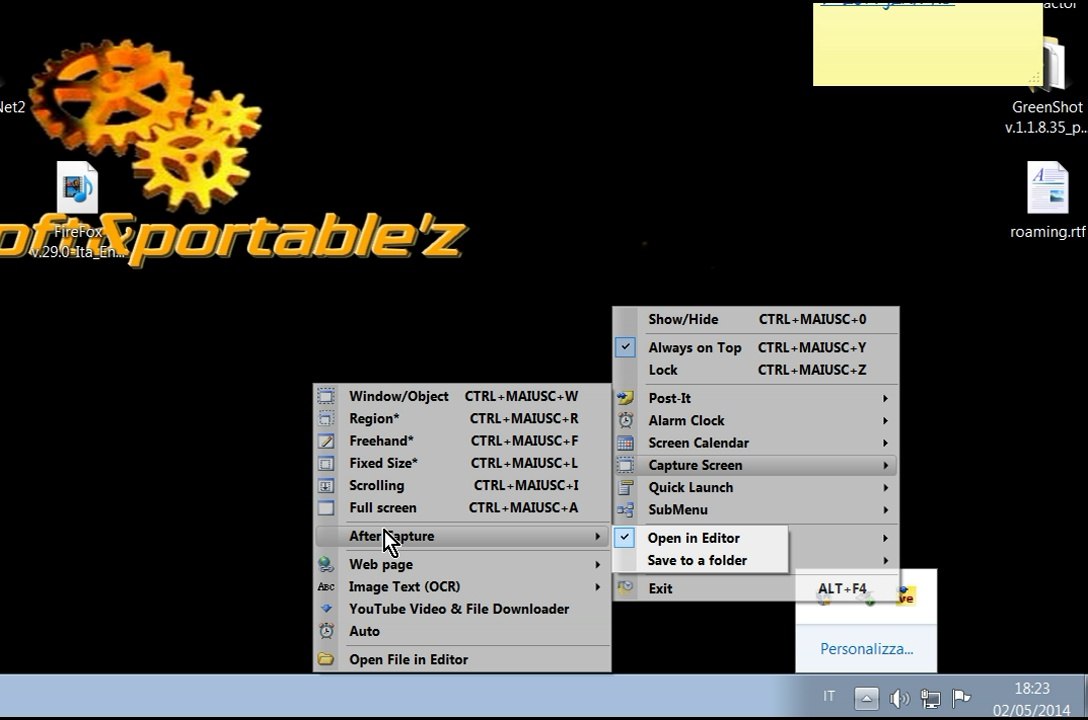The height and width of the screenshot is (720, 1088).
Task: Select YouTube Video & File Downloader
Action: click(x=462, y=609)
